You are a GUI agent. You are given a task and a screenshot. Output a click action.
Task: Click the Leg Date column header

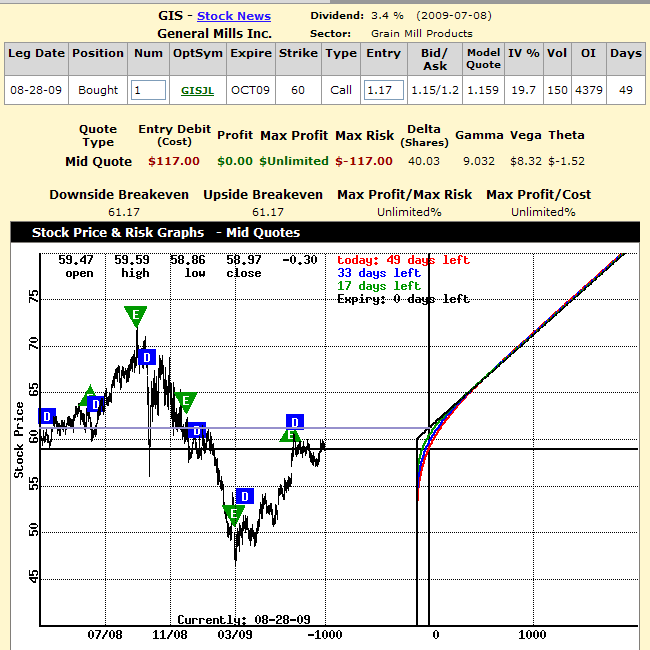click(36, 53)
